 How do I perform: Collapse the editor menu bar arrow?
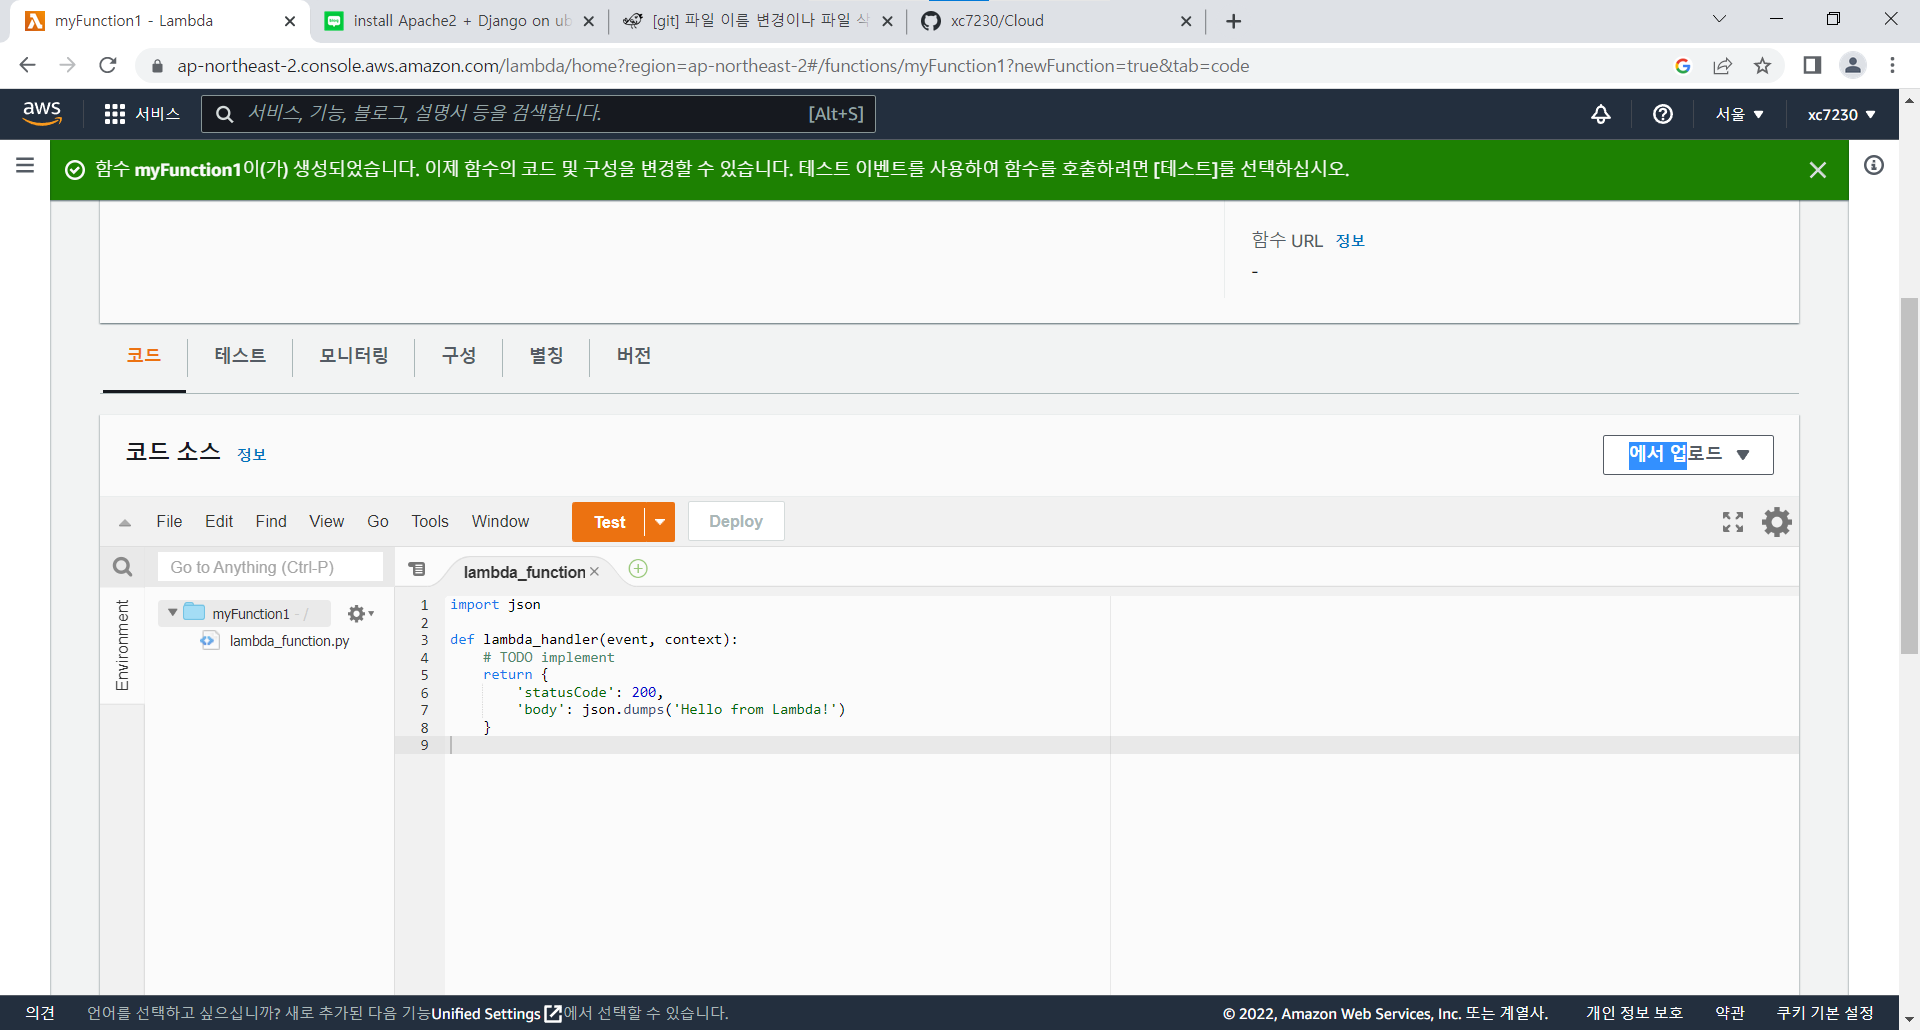point(125,522)
